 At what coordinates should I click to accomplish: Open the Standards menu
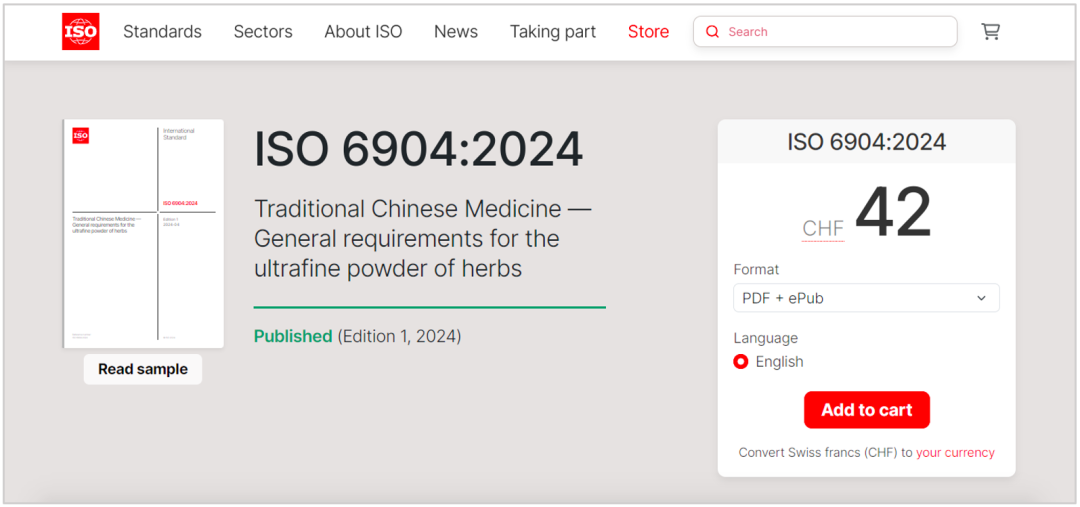[x=162, y=32]
